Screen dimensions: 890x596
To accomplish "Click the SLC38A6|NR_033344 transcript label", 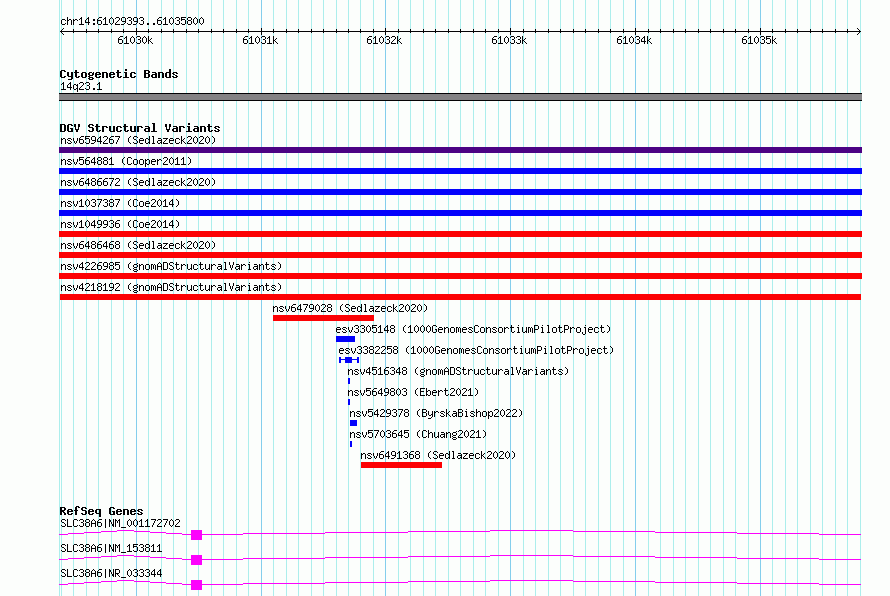I will point(111,573).
